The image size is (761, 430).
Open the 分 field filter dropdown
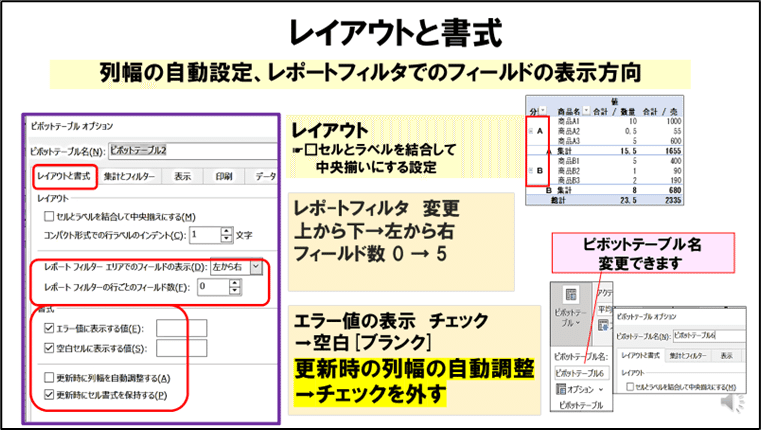point(543,111)
